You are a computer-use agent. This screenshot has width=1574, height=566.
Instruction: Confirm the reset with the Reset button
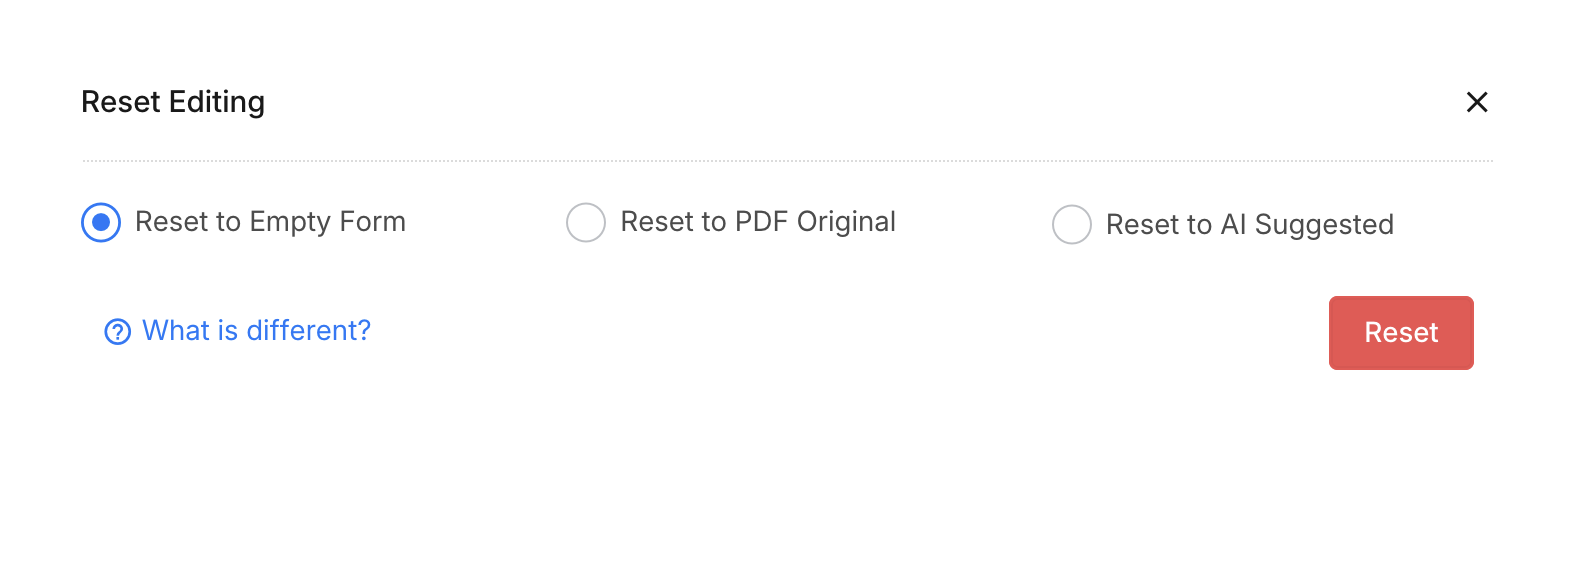1400,333
